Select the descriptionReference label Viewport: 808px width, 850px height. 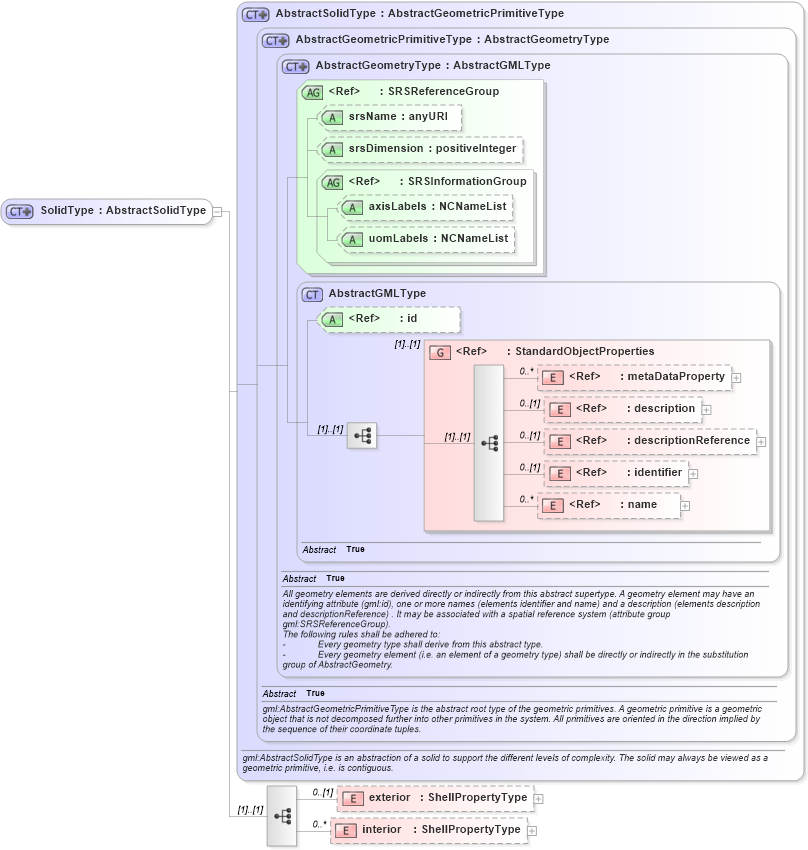692,440
